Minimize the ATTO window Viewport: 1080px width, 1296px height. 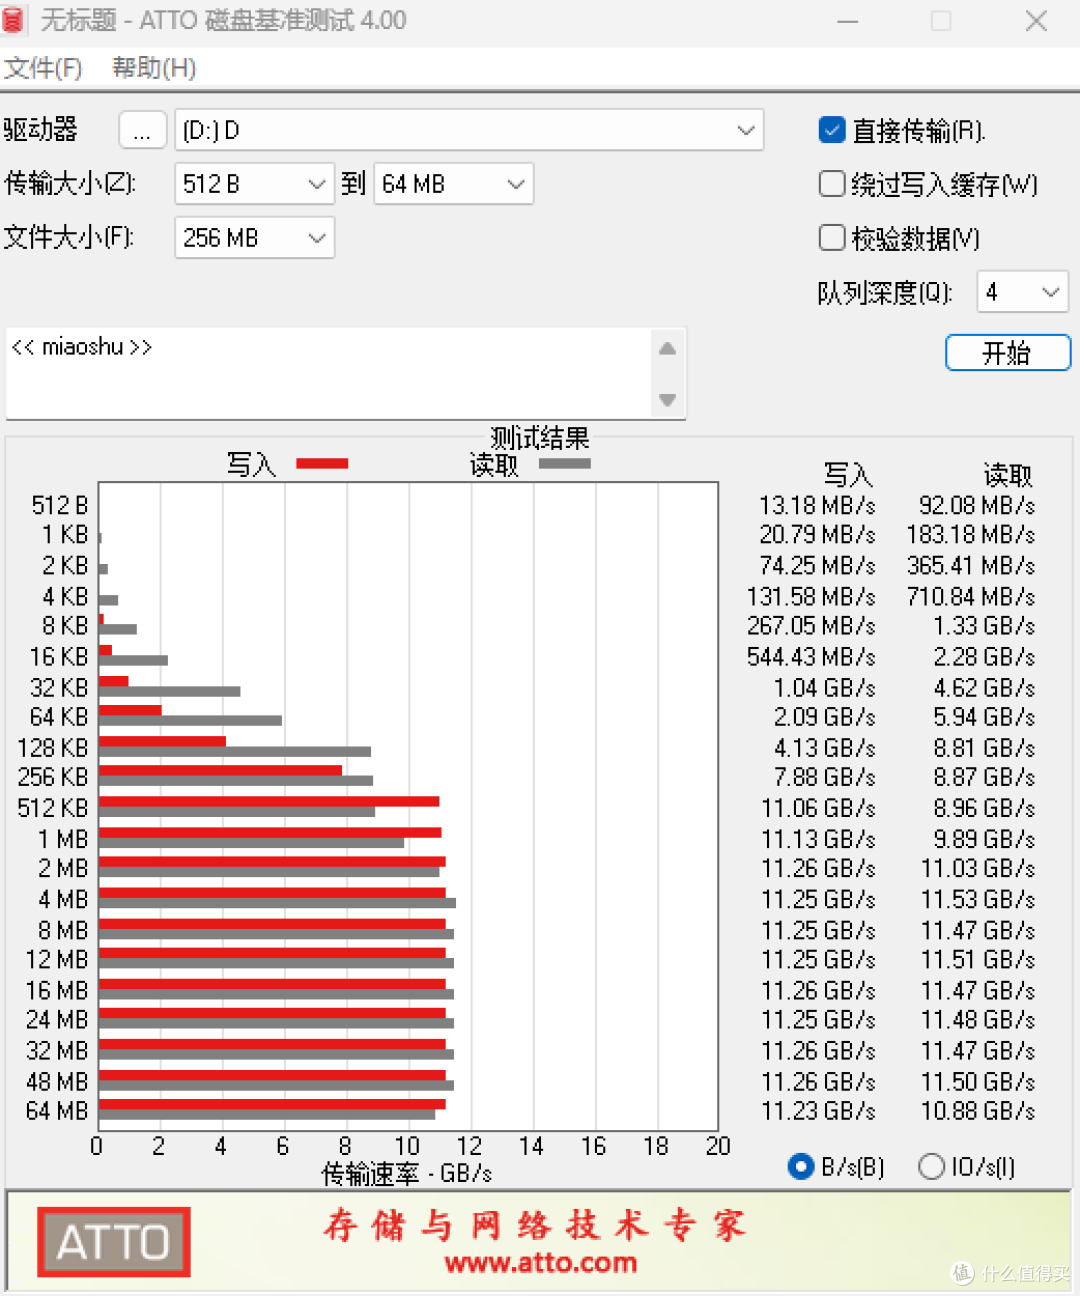(848, 21)
